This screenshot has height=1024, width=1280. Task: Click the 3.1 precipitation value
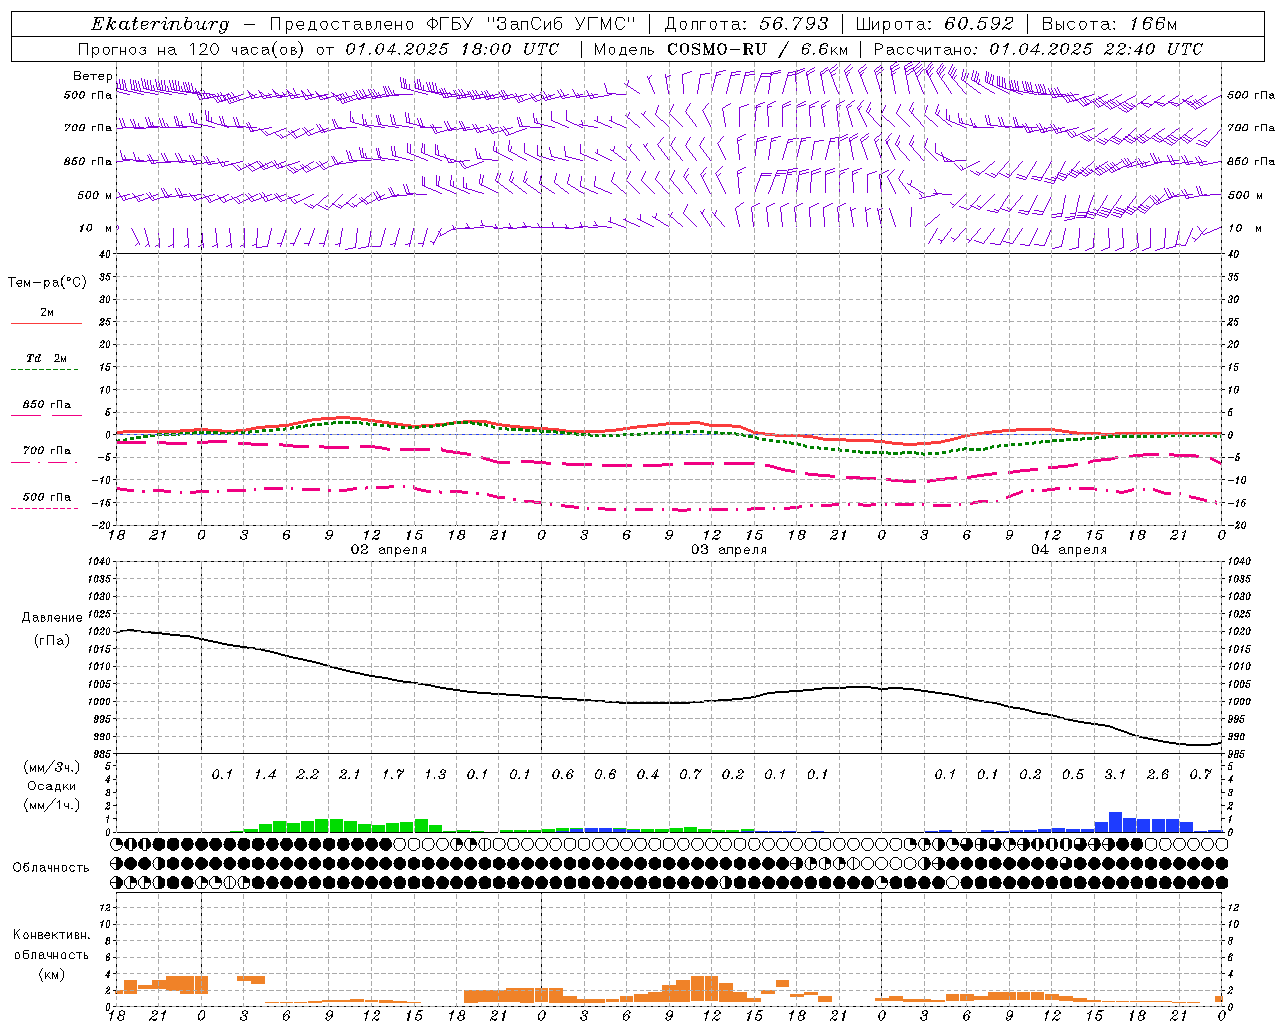[1116, 775]
